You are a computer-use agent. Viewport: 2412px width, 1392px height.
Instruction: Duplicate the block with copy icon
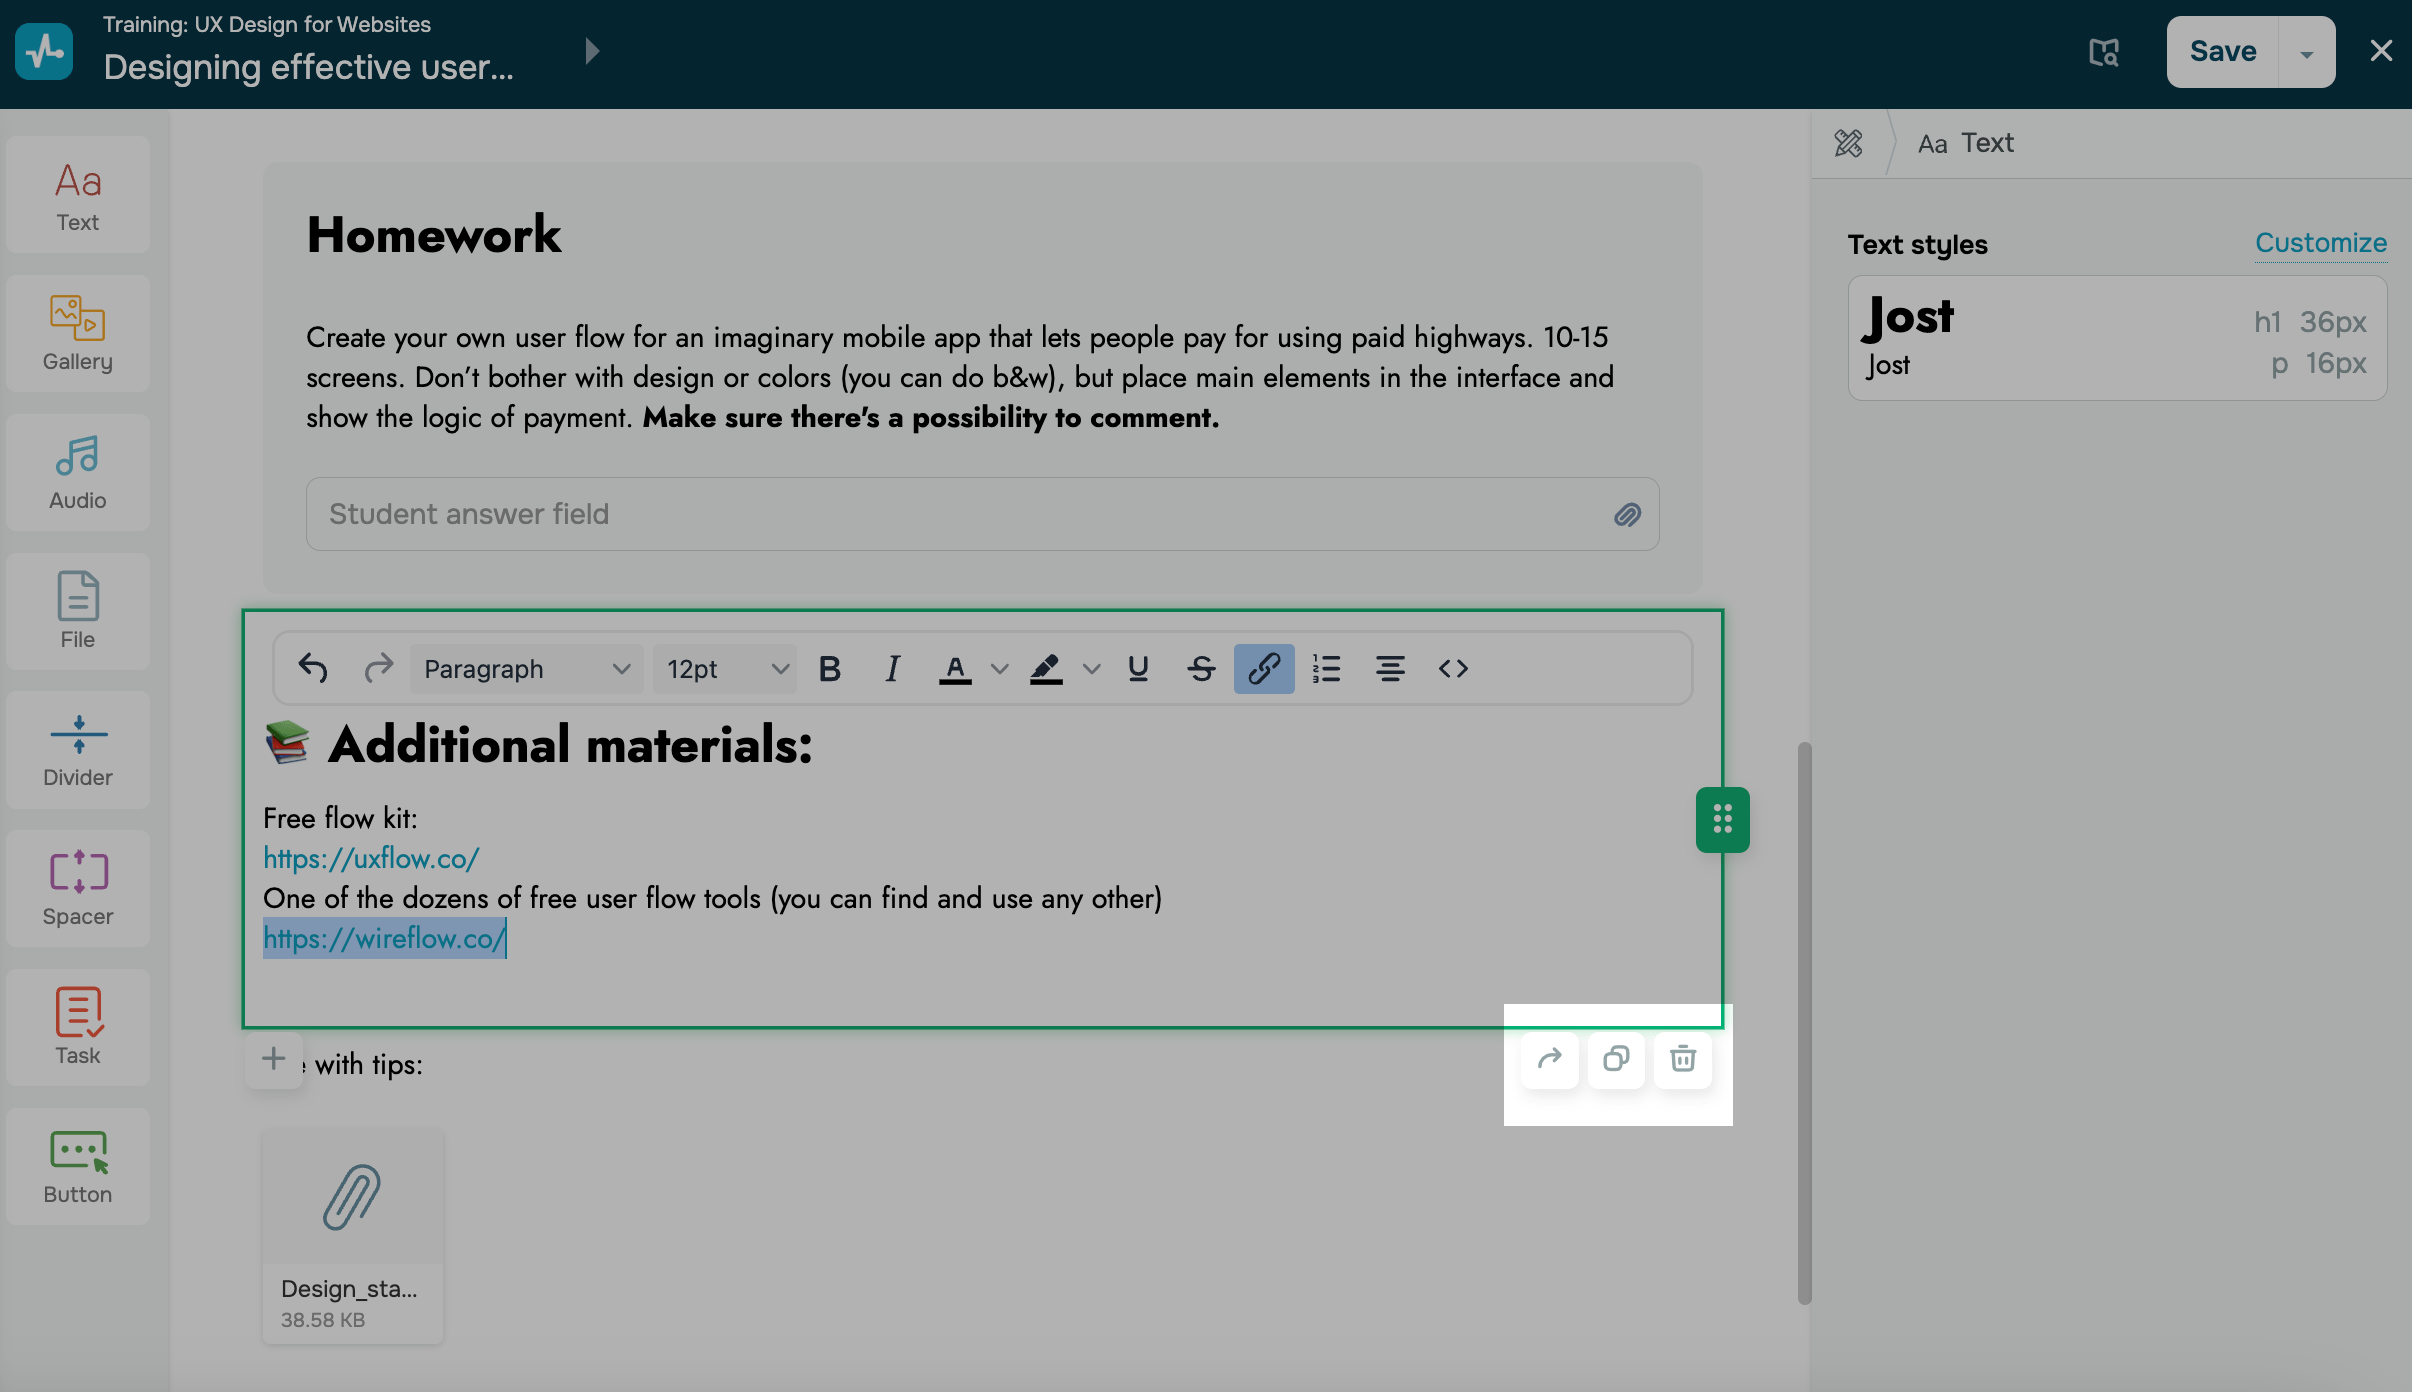[1616, 1058]
